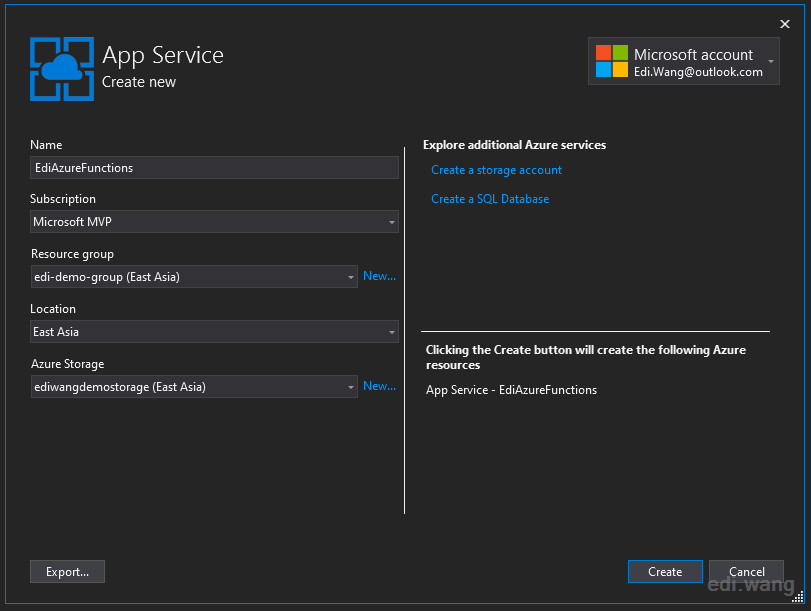
Task: Expand the Subscription dropdown showing Microsoft MVP
Action: pos(214,222)
